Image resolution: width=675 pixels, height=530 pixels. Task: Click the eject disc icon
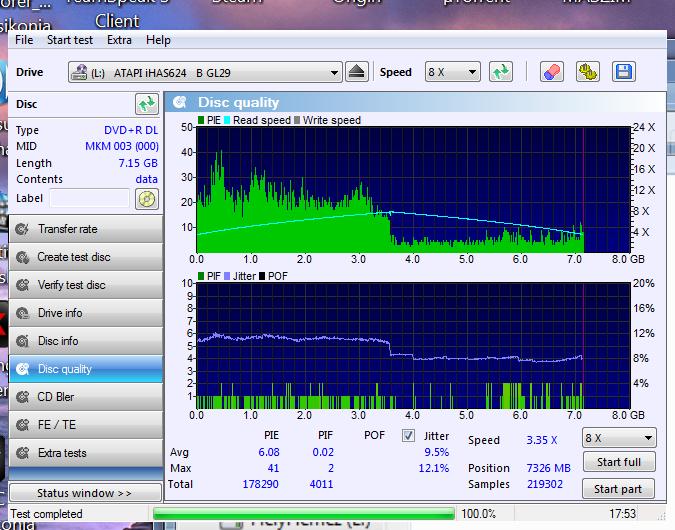pos(358,72)
